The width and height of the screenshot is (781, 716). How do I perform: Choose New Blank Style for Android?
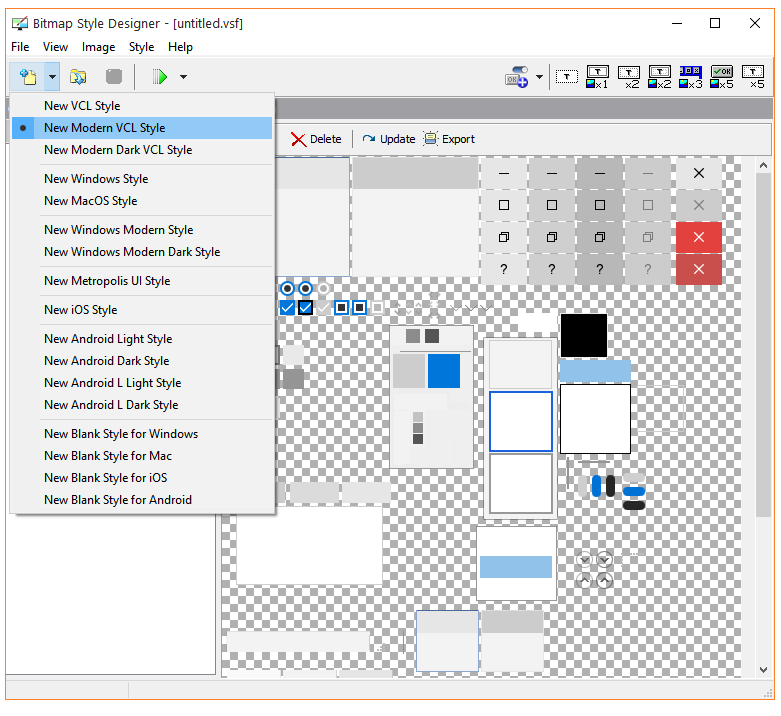coord(142,500)
